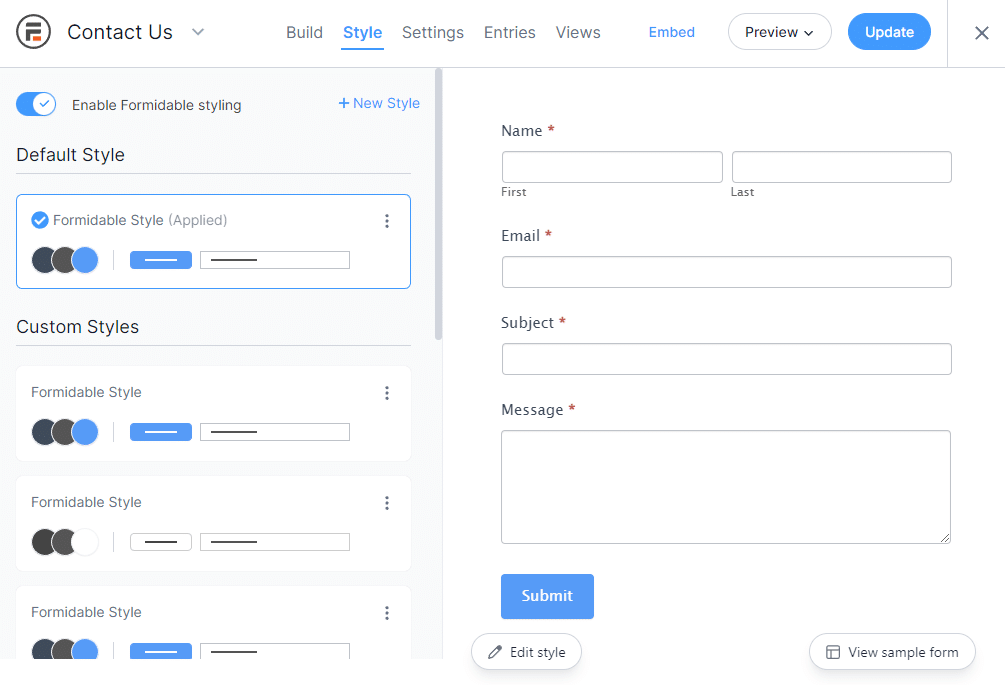Click the Default Style heading
Screen dimensions: 1005x685
click(71, 155)
